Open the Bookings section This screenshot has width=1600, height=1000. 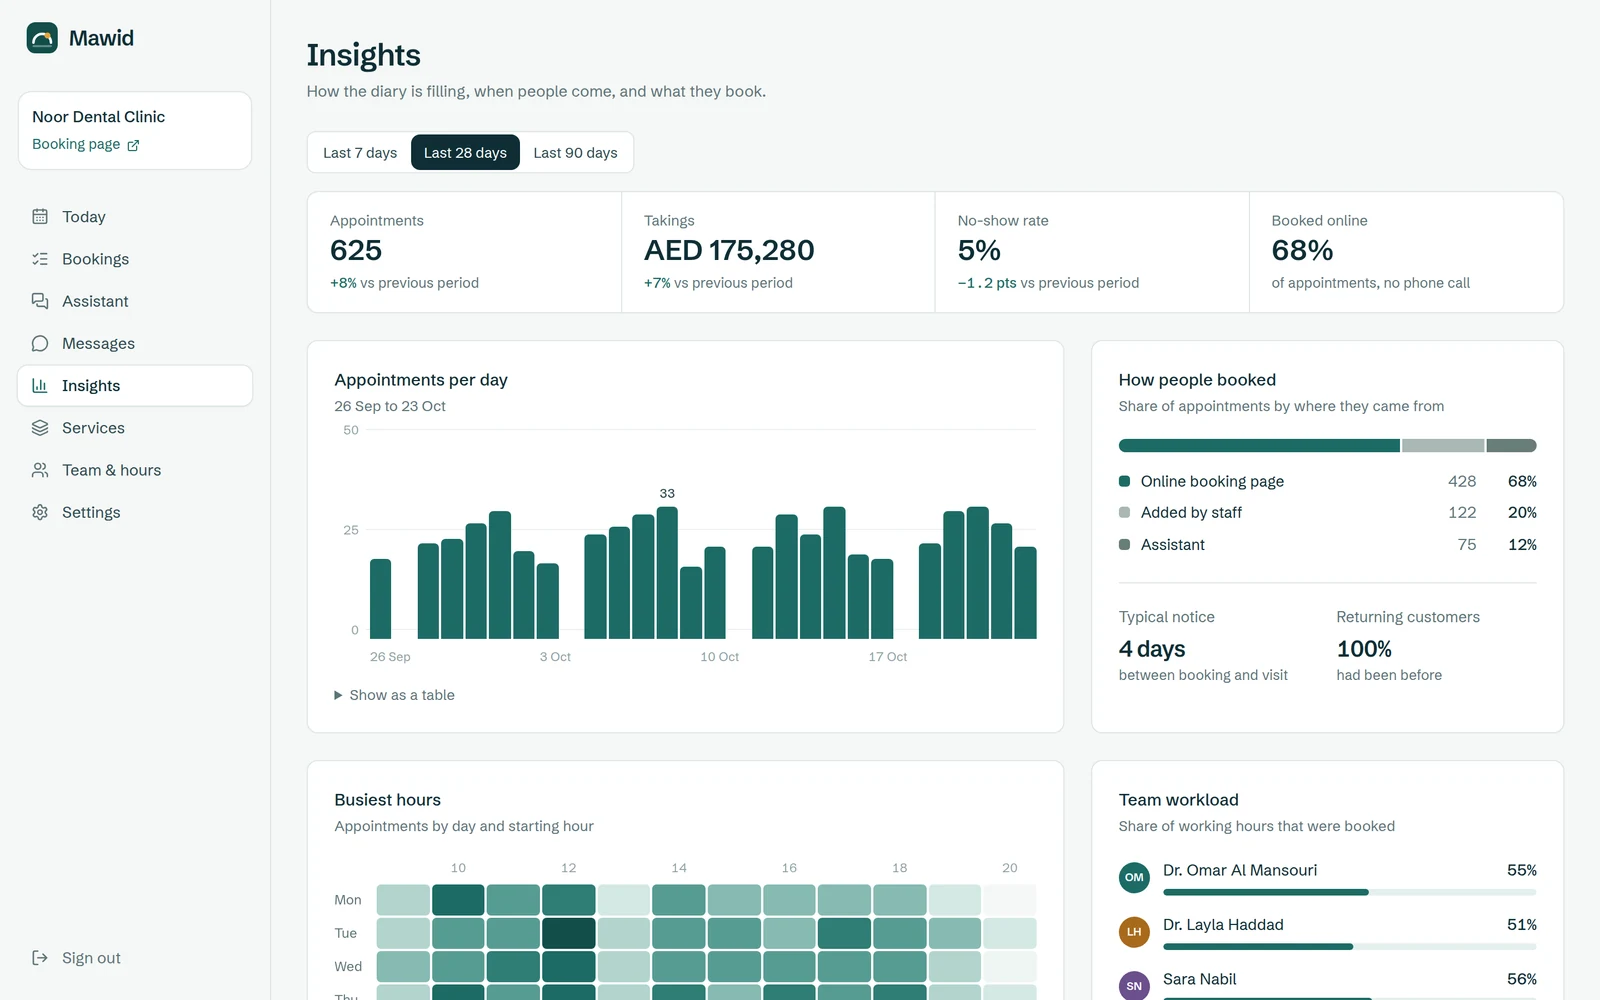point(135,259)
